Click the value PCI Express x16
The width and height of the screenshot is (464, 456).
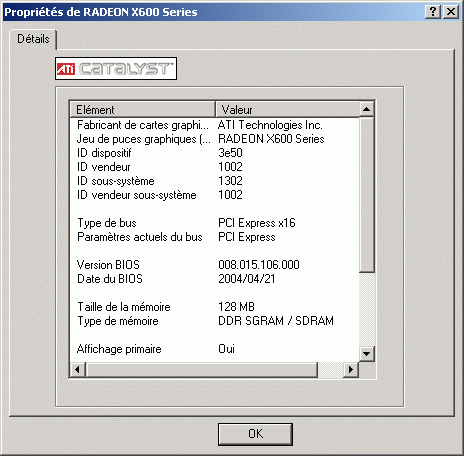[x=257, y=223]
